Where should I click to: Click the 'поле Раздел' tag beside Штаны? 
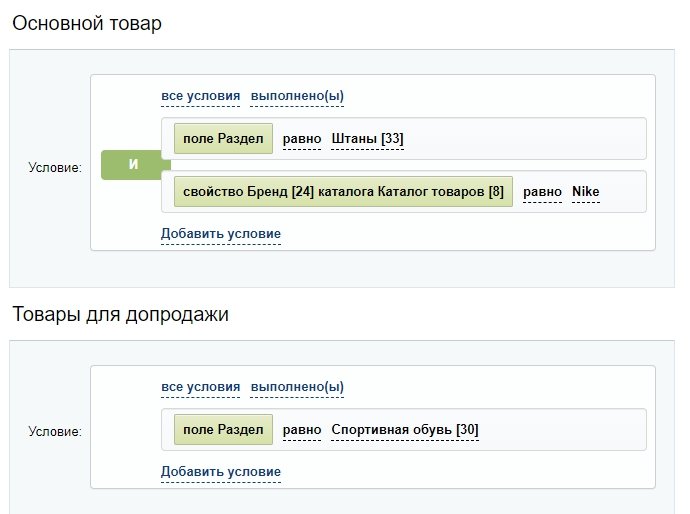[223, 139]
